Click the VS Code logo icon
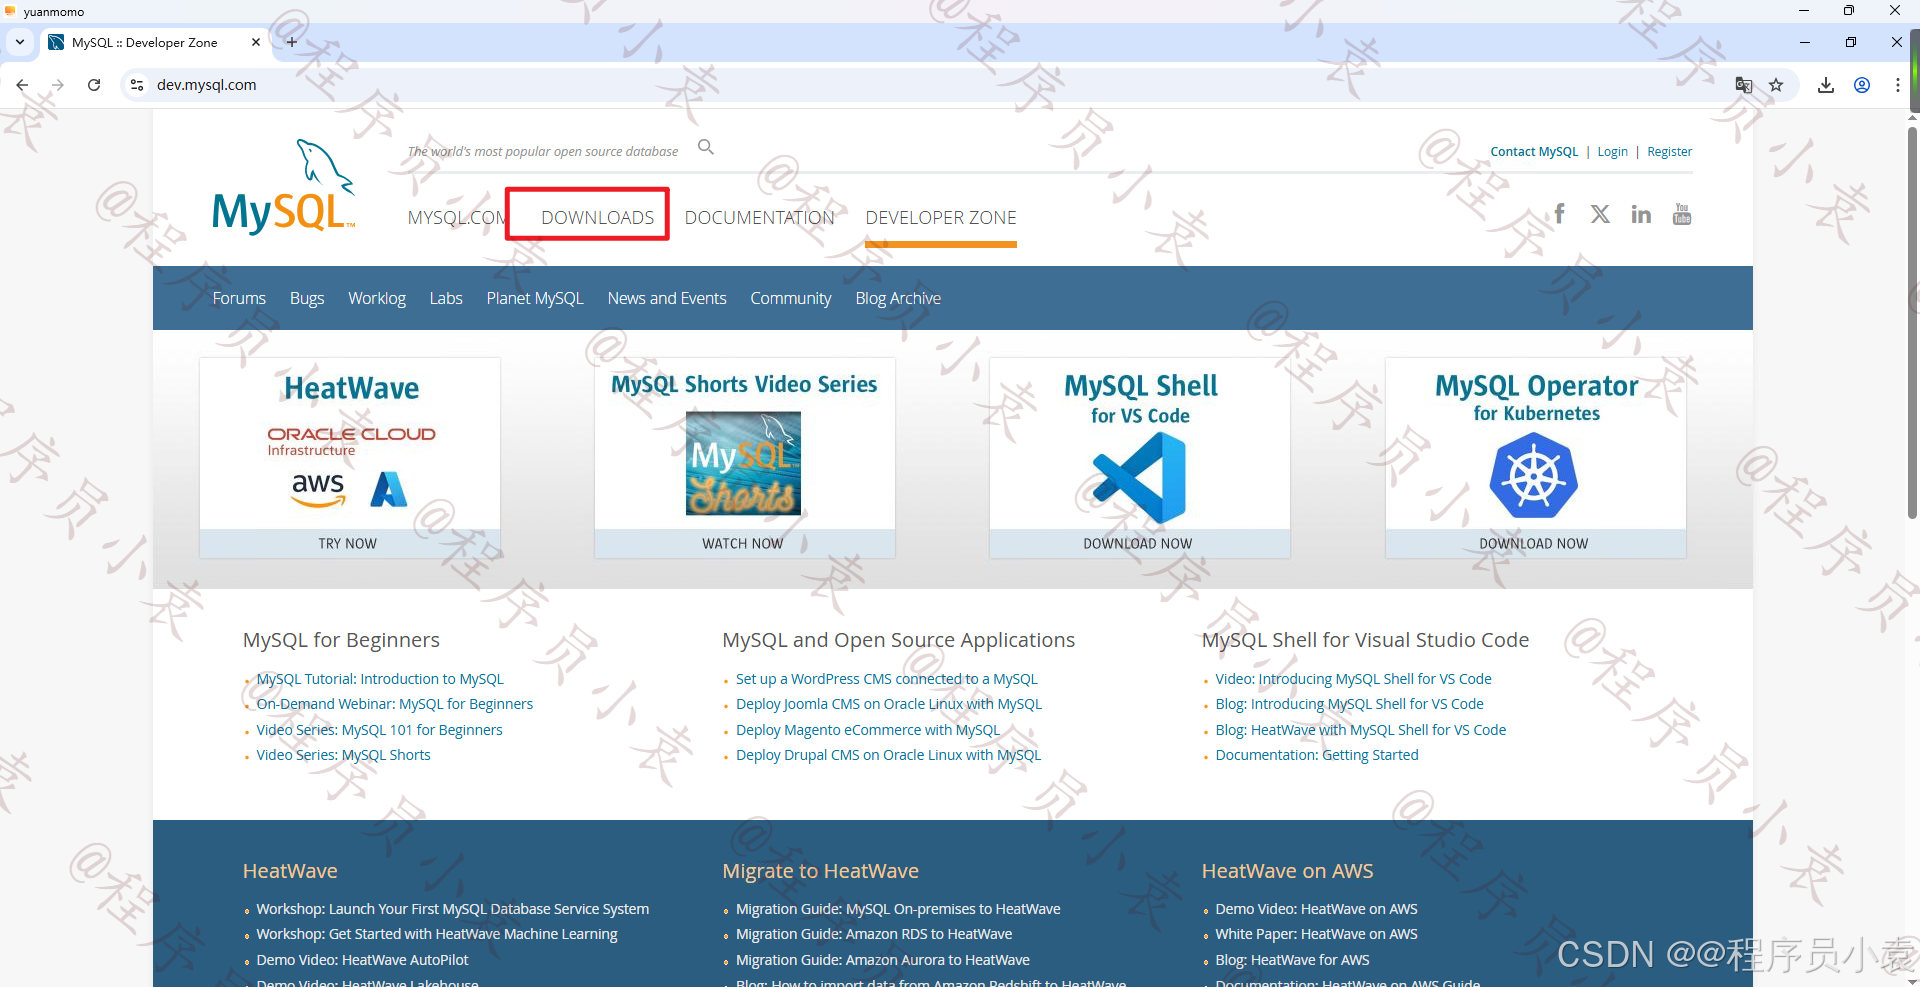This screenshot has height=987, width=1920. 1139,478
